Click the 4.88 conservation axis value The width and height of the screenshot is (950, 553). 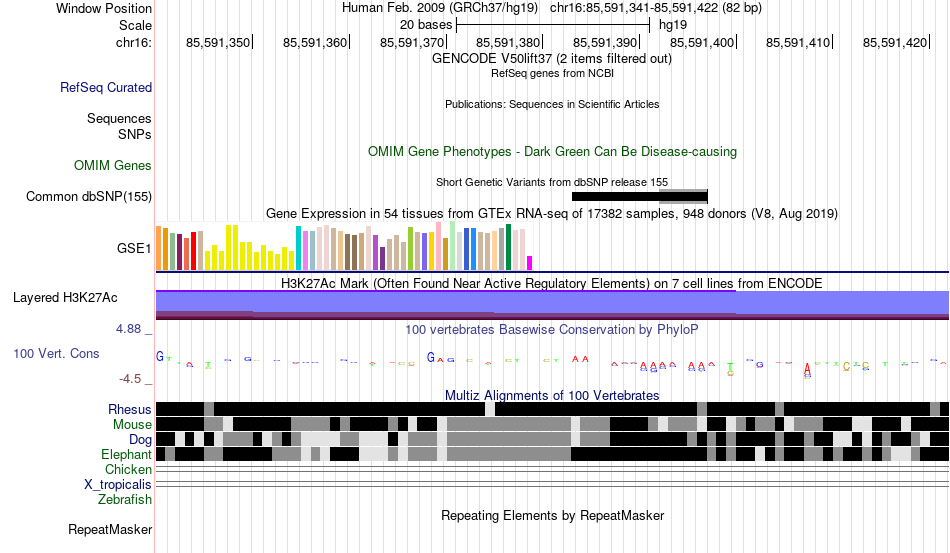128,329
